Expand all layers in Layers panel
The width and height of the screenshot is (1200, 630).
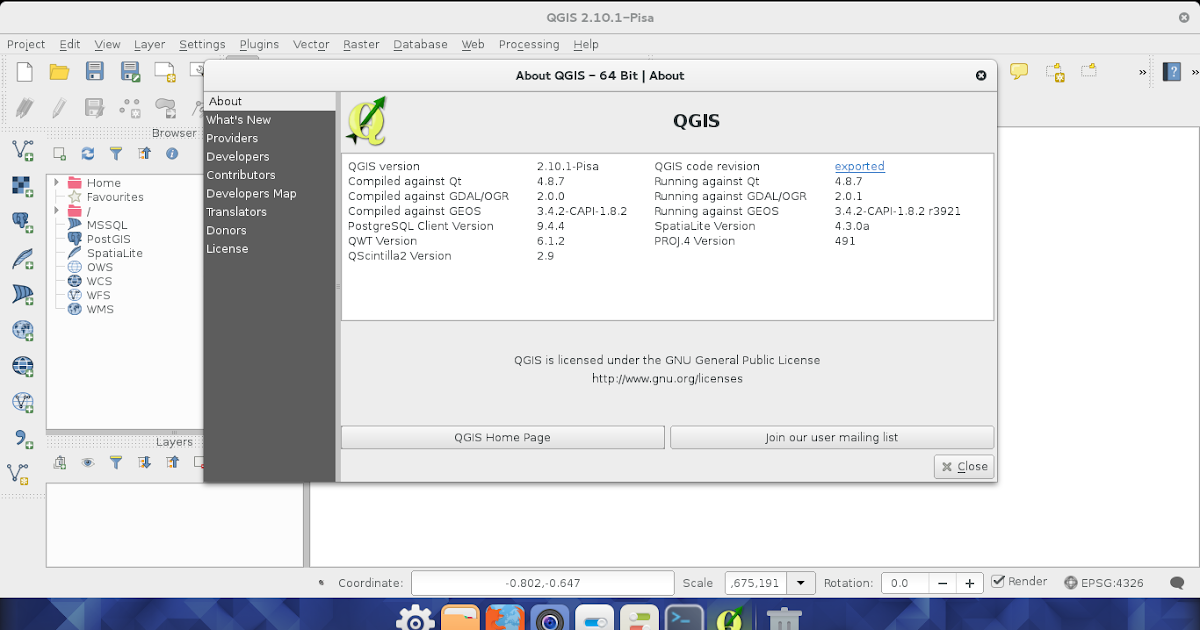pyautogui.click(x=144, y=462)
